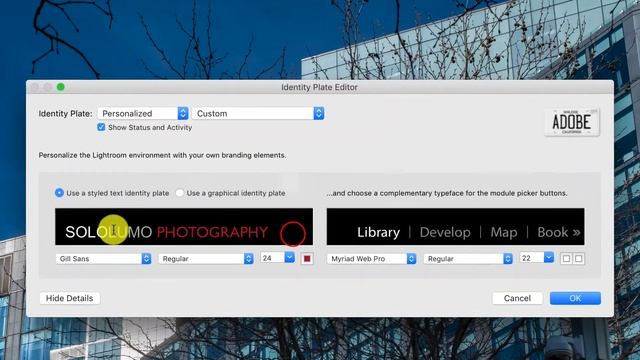This screenshot has height=360, width=640.
Task: Open module picker Regular style dropdown
Action: [x=468, y=258]
